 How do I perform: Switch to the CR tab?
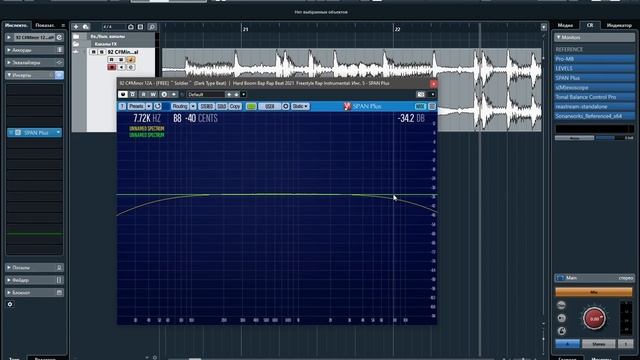pyautogui.click(x=590, y=25)
